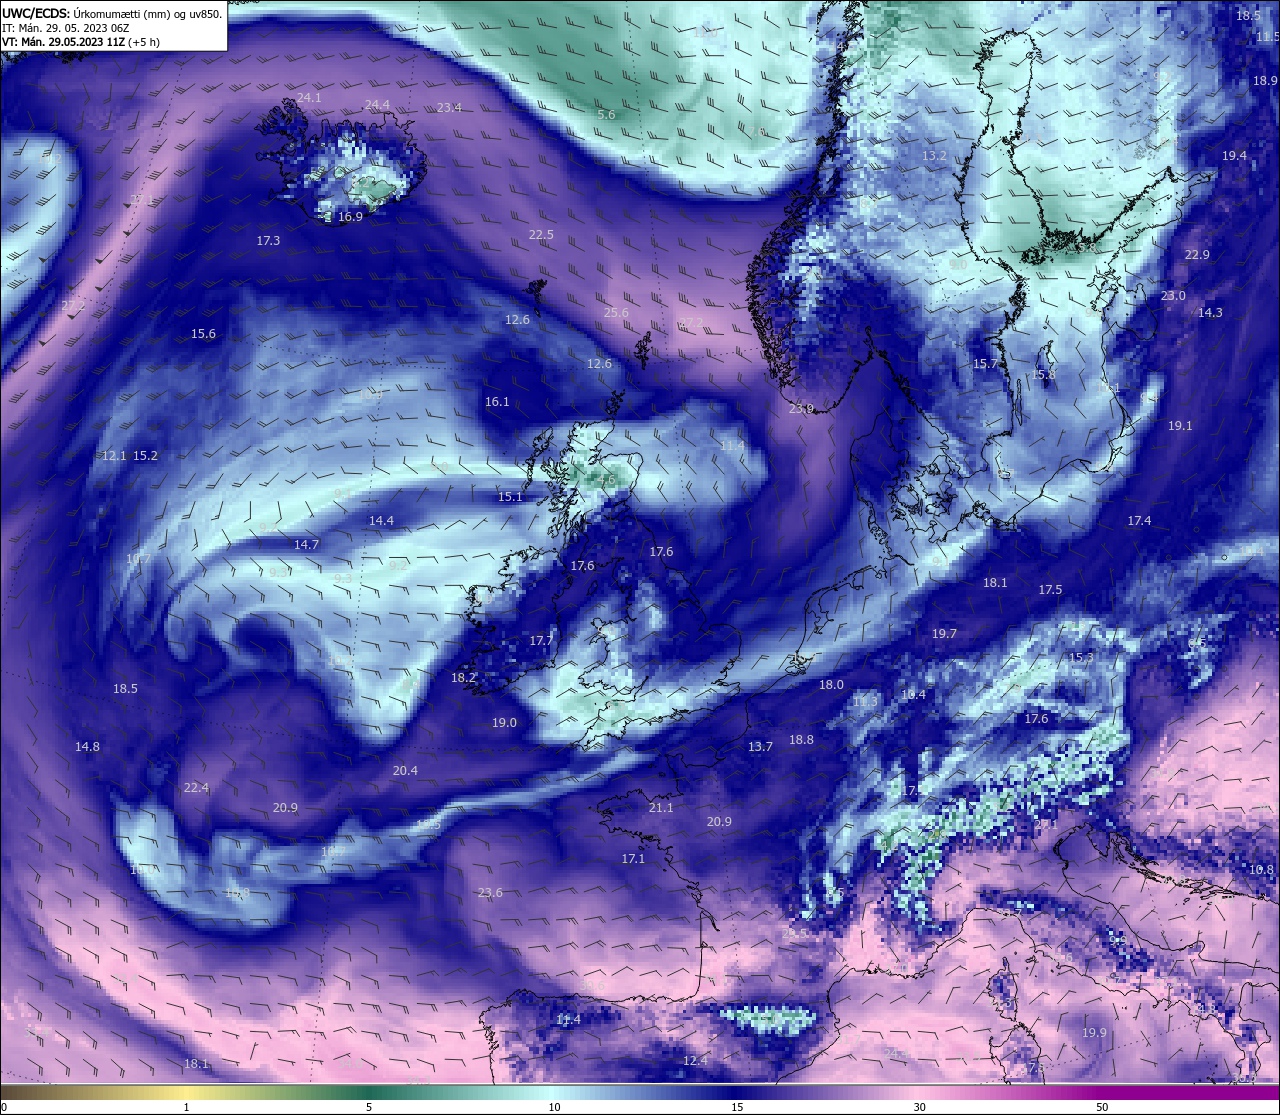Click the 12.1 Atlantic value
This screenshot has width=1280, height=1115.
[114, 456]
